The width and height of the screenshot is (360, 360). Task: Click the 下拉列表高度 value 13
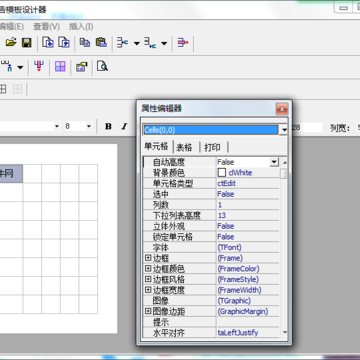tap(222, 215)
